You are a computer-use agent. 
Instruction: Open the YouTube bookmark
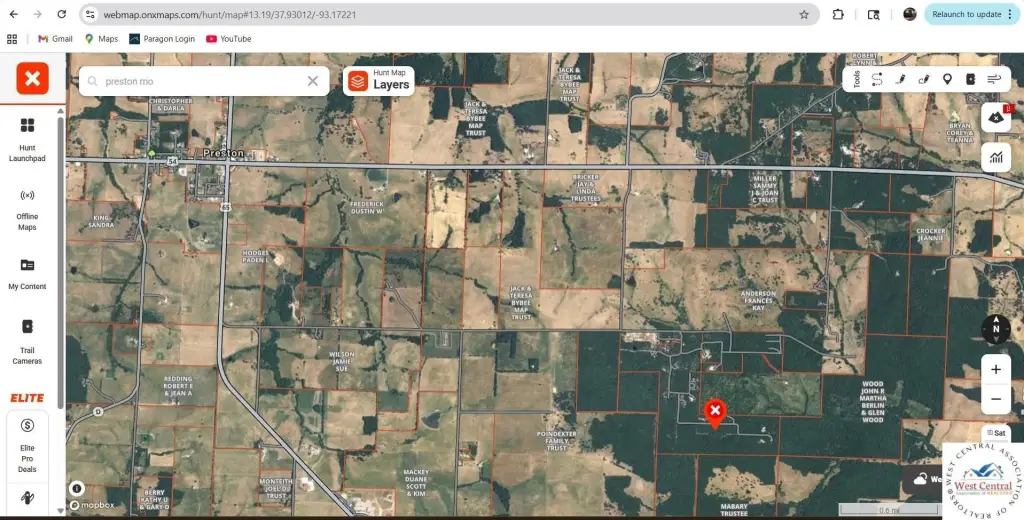coord(228,39)
